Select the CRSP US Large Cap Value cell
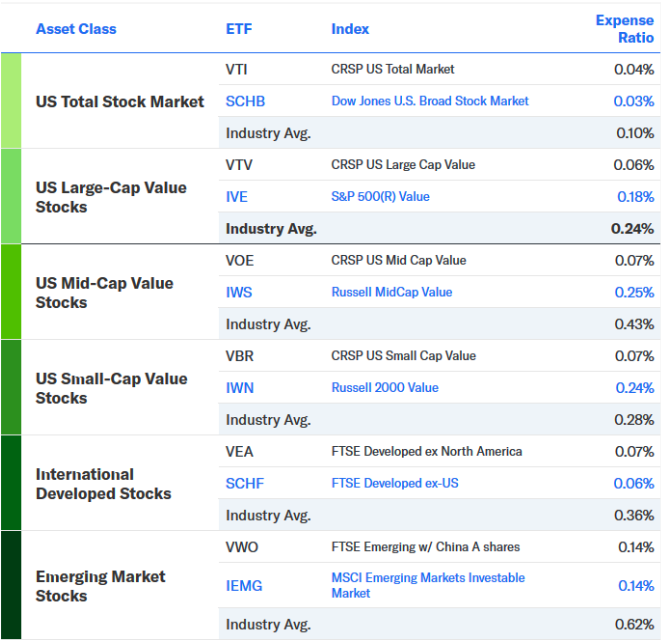The height and width of the screenshot is (640, 661). [x=403, y=164]
